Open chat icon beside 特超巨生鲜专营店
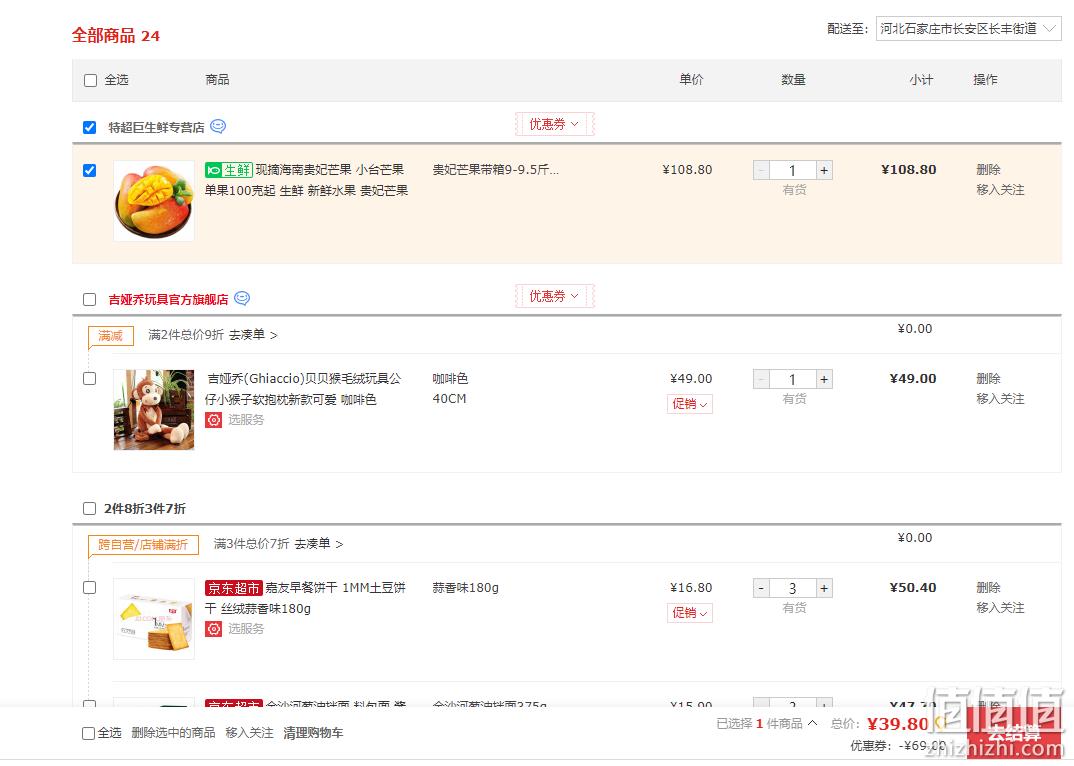1074x766 pixels. 218,127
